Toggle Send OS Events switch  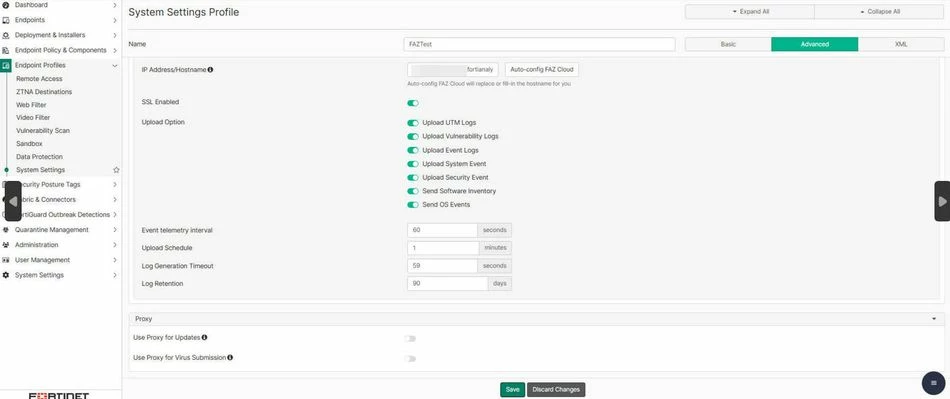413,205
